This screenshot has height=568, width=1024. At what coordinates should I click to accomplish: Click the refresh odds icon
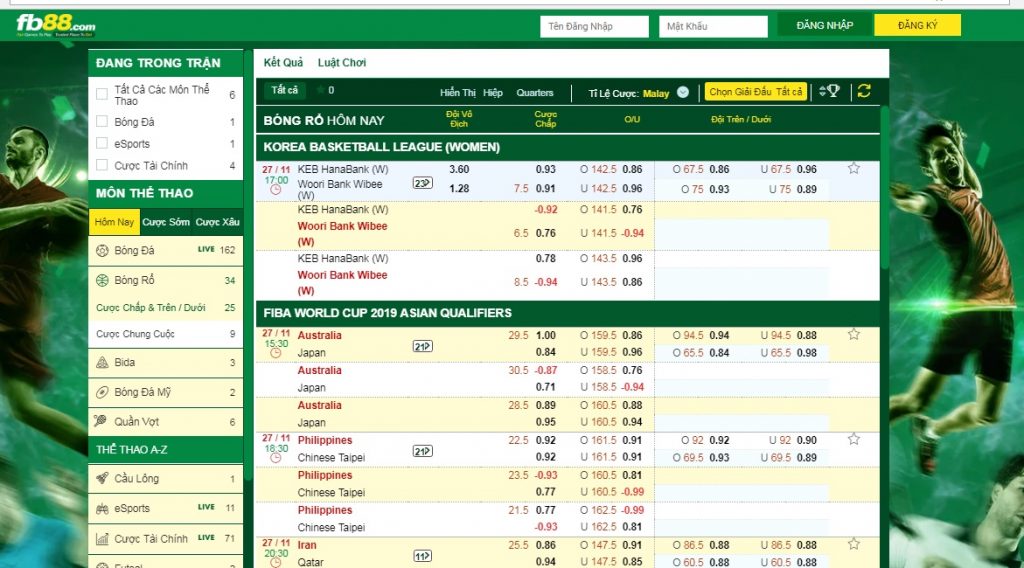[x=864, y=91]
